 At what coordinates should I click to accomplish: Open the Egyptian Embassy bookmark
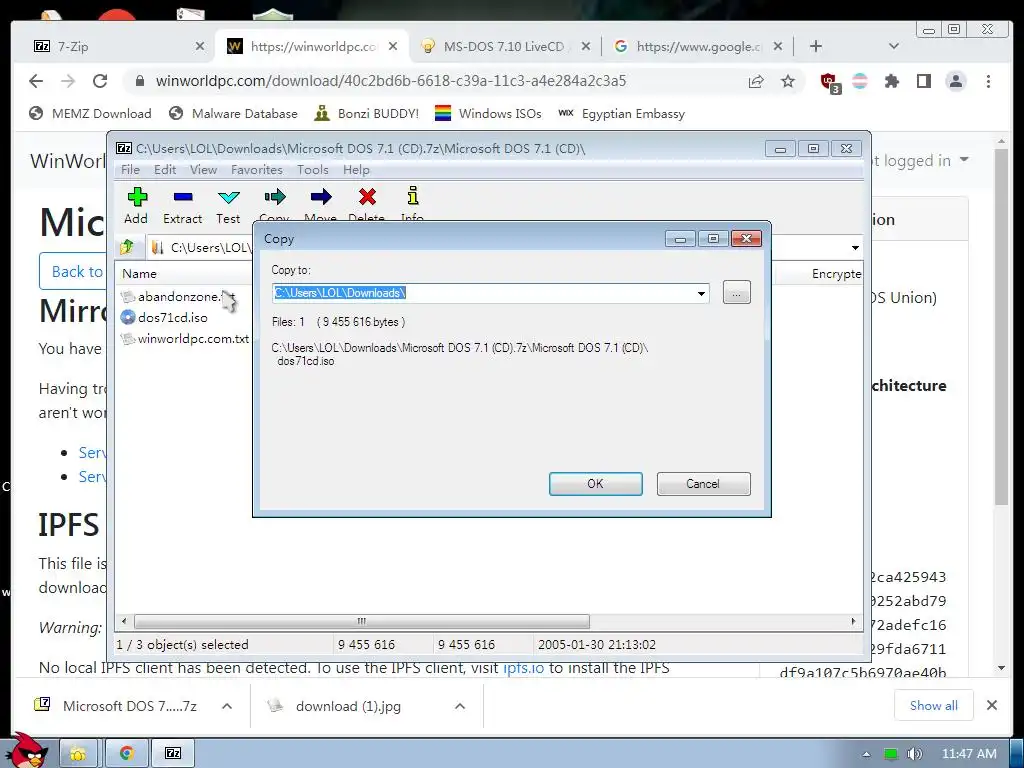point(621,114)
